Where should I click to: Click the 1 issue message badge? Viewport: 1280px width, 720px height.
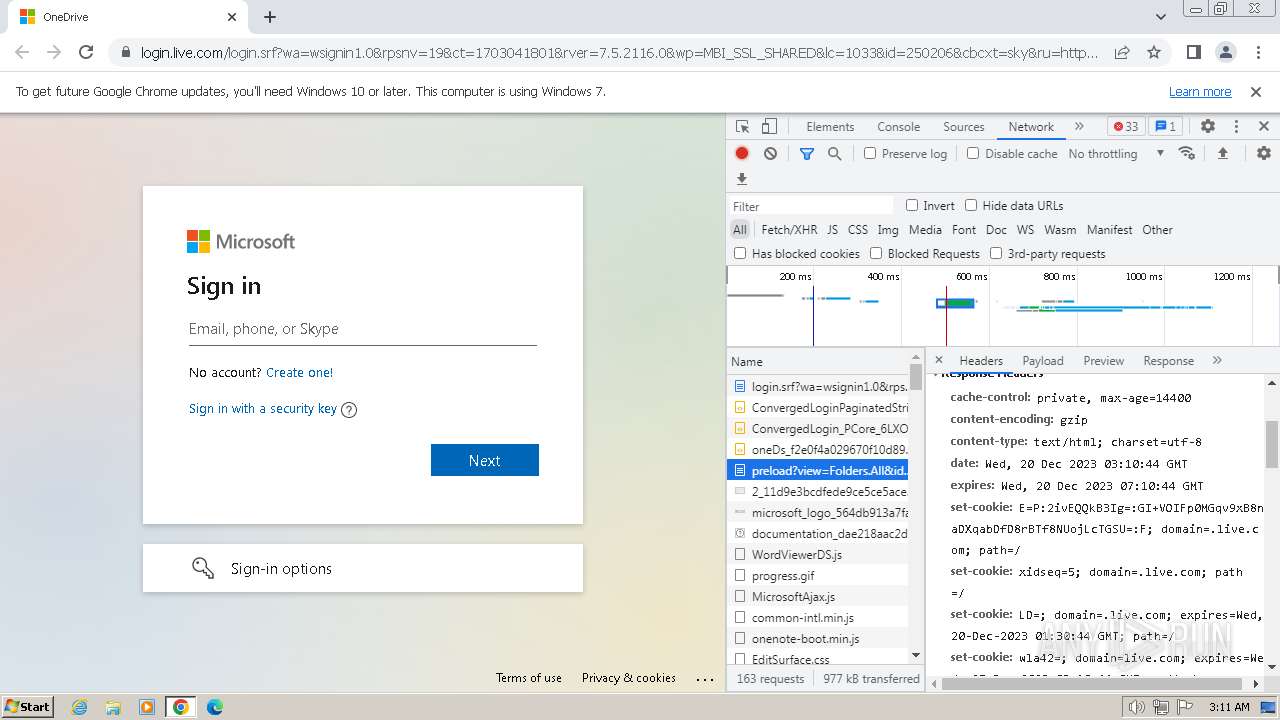click(x=1165, y=127)
